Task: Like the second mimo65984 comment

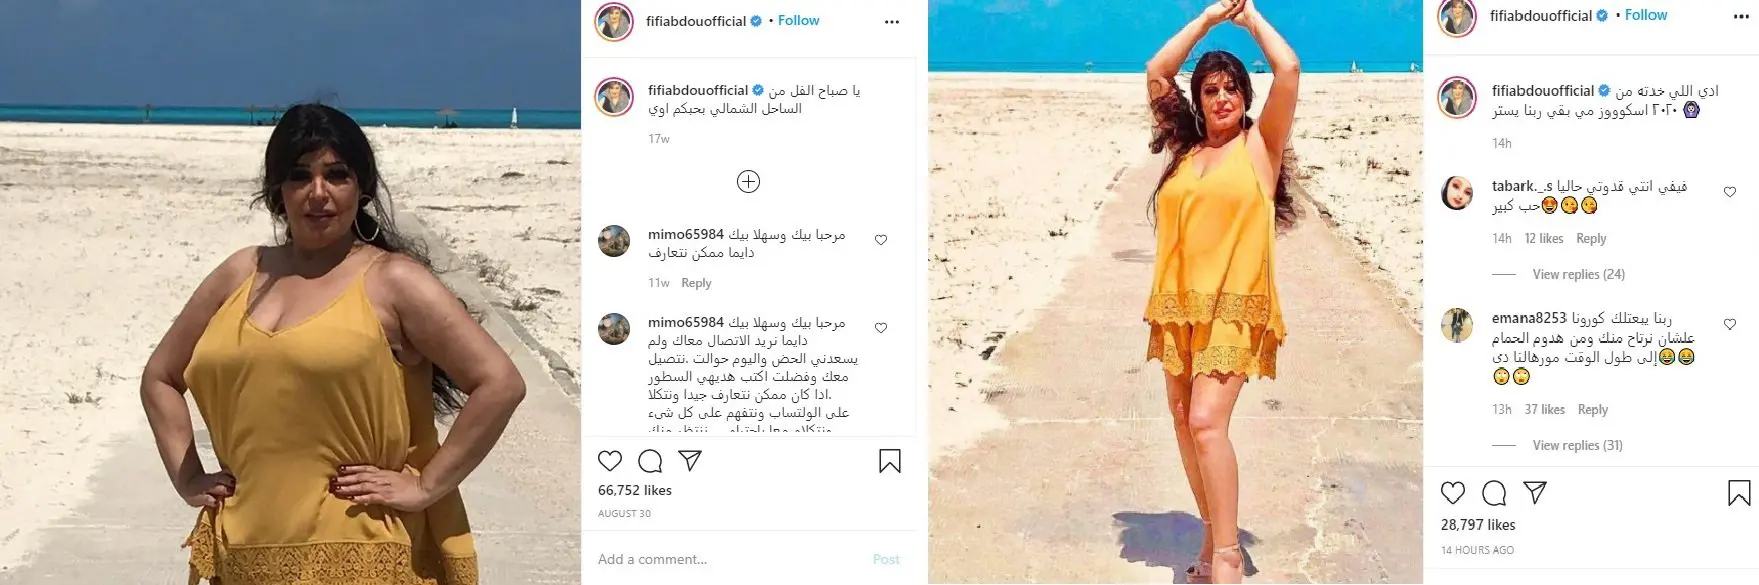Action: point(881,328)
